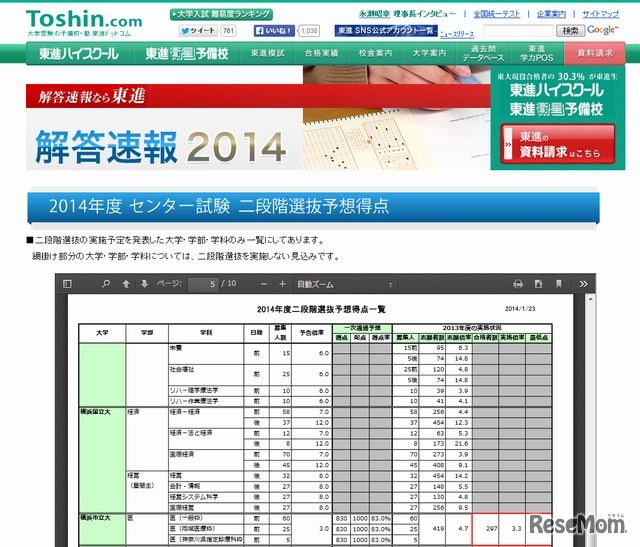This screenshot has height=547, width=640.
Task: Print the PDF document
Action: click(x=518, y=284)
